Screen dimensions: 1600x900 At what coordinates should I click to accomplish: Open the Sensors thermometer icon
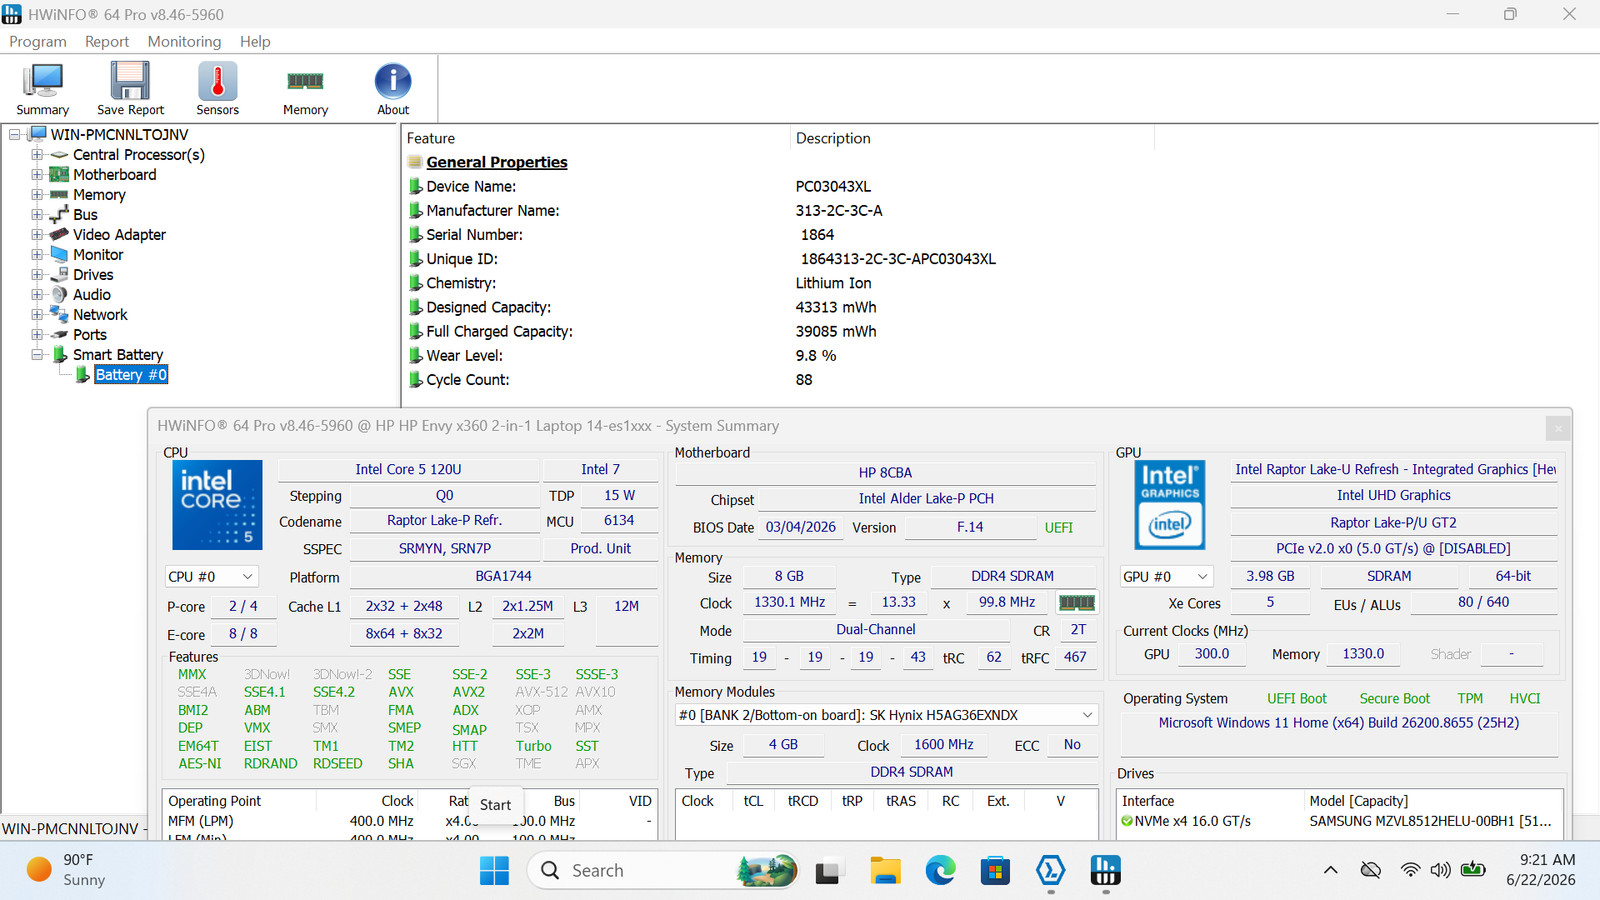tap(218, 89)
